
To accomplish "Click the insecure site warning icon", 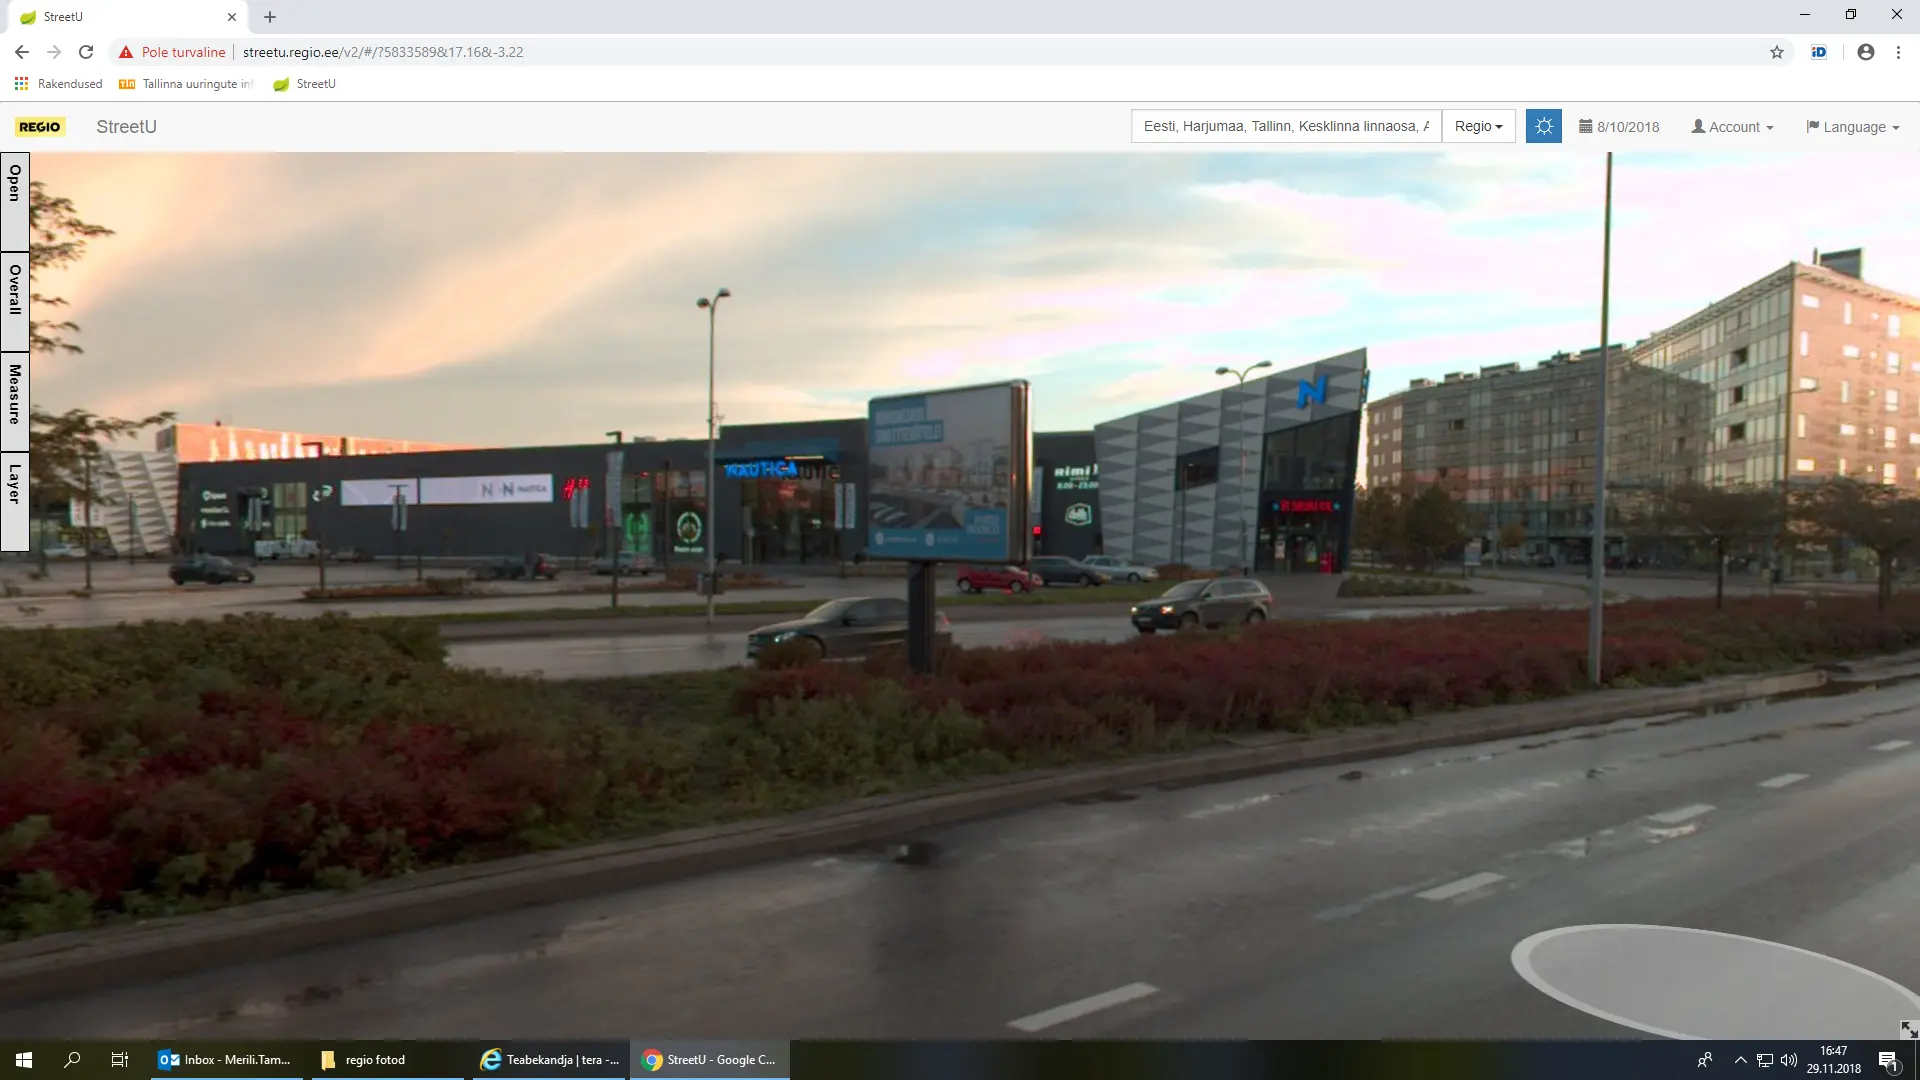I will tap(126, 52).
